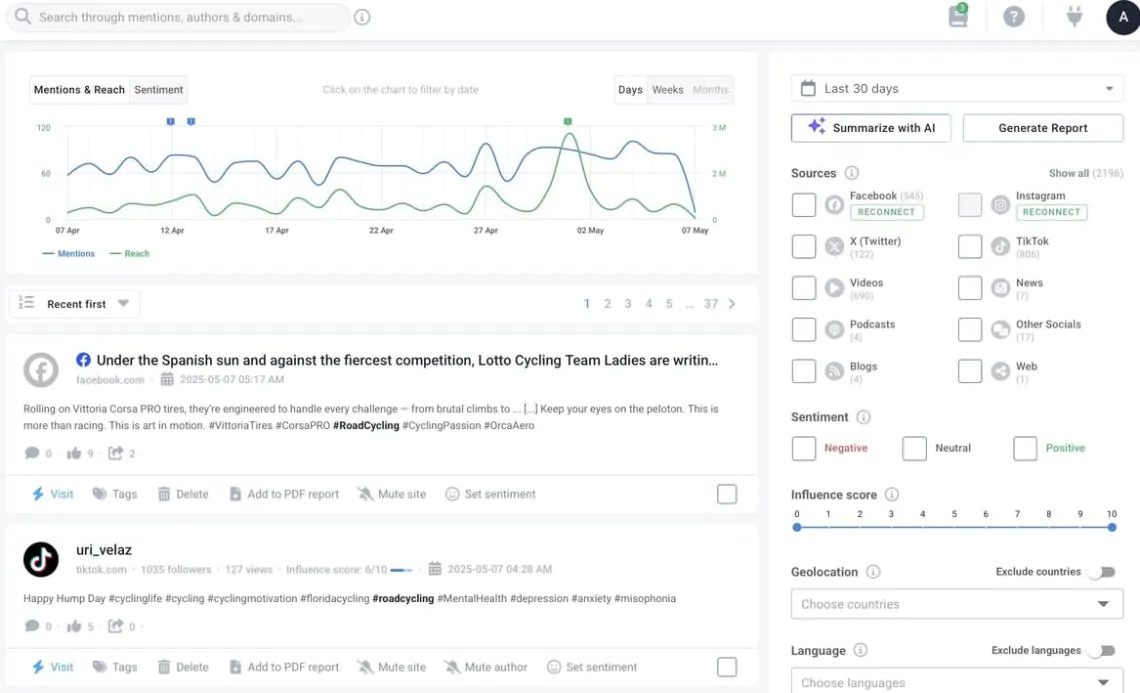Click Set sentiment on the Lotto Cycling mention
1140x693 pixels.
(x=490, y=494)
